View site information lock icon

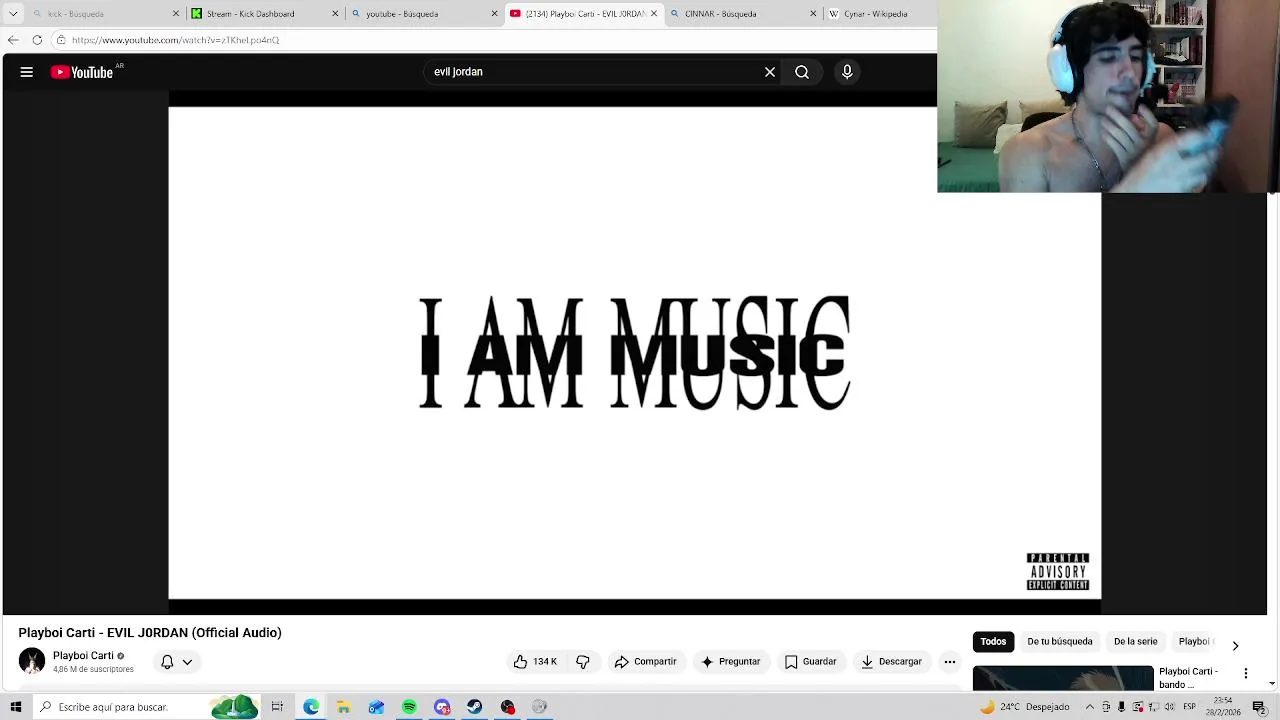tap(61, 40)
